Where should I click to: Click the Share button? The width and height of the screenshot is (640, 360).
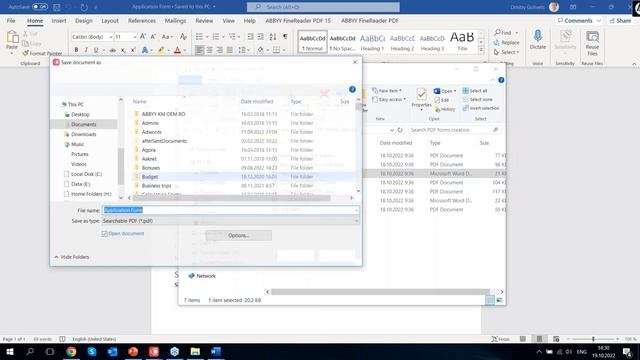click(620, 20)
